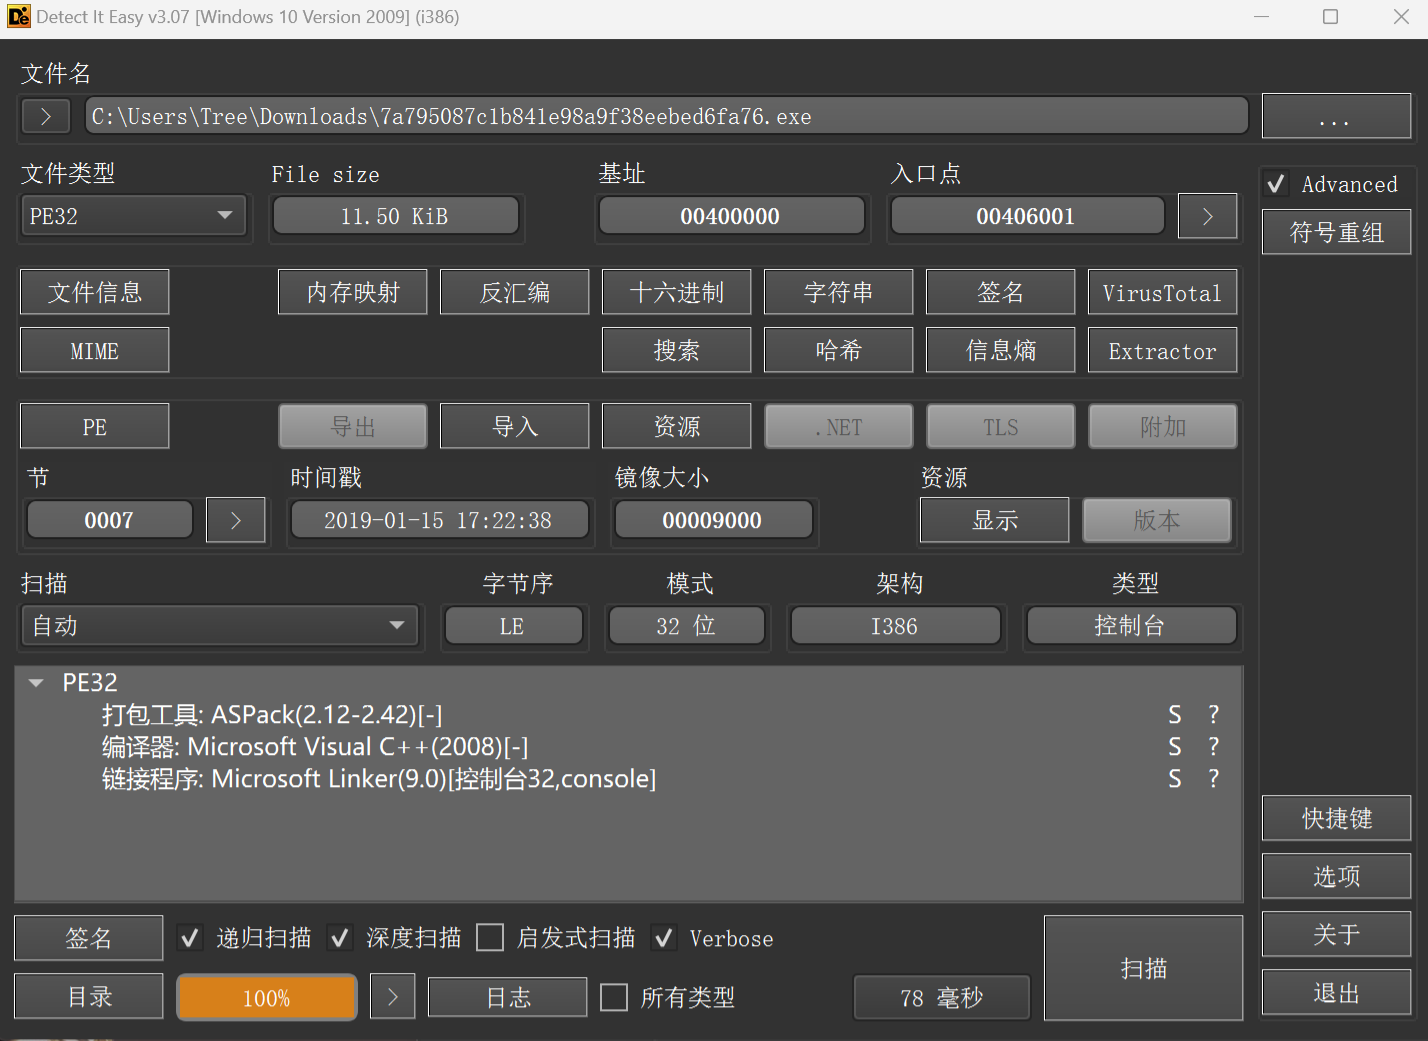The width and height of the screenshot is (1428, 1041).
Task: Click the file name path field
Action: tap(666, 116)
